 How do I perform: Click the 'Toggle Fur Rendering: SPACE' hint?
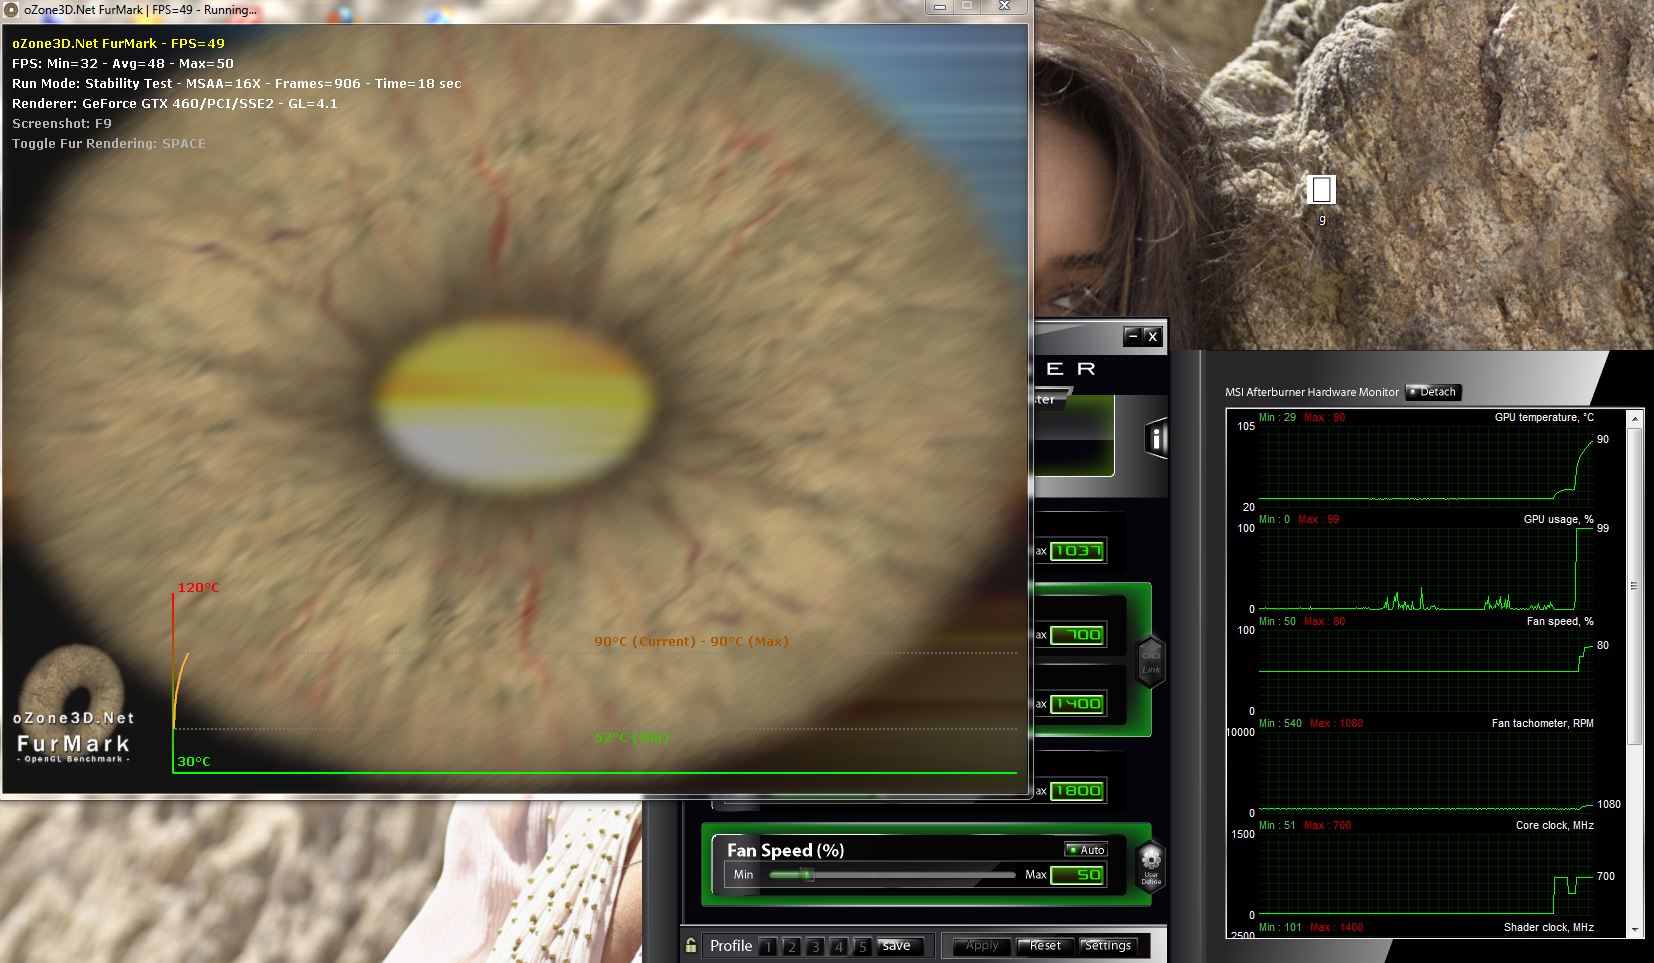109,143
